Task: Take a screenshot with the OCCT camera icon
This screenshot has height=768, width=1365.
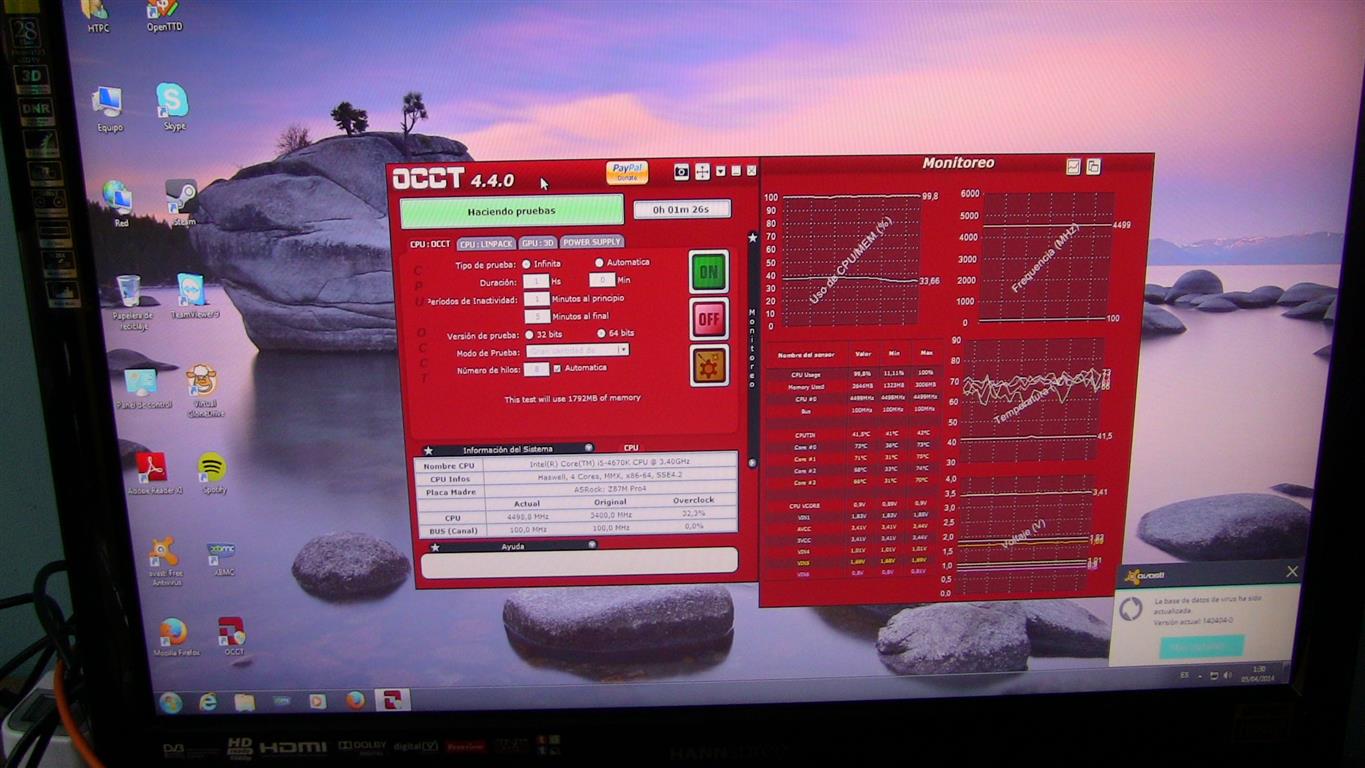Action: pyautogui.click(x=681, y=172)
